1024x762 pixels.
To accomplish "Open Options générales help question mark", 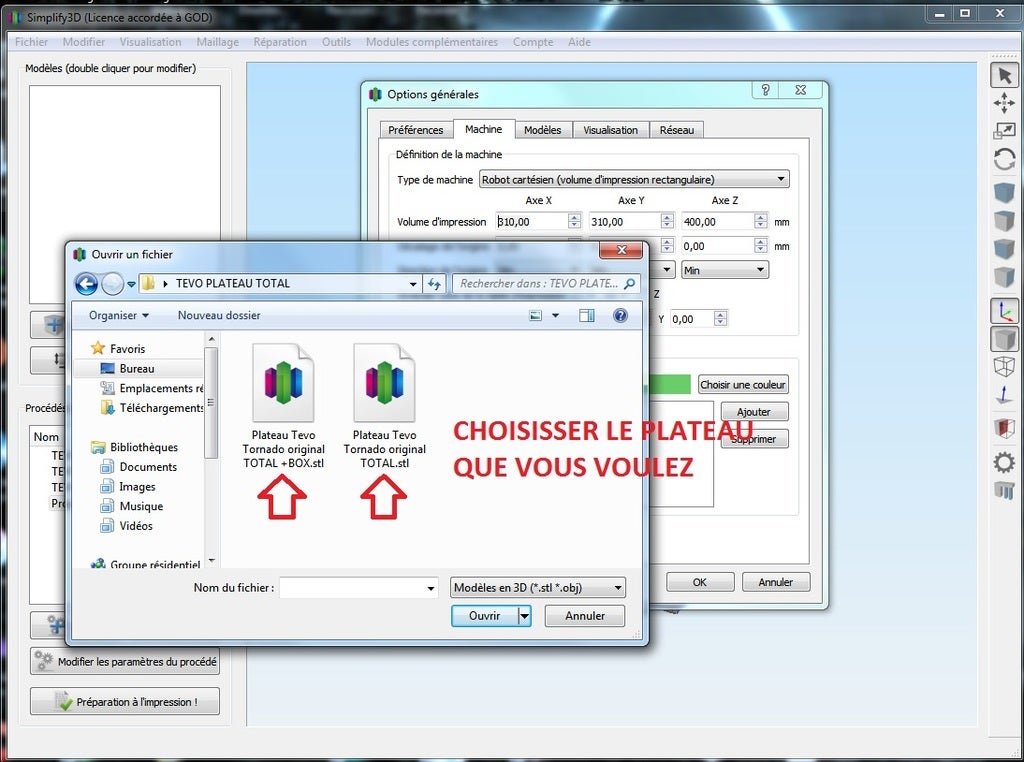I will [765, 90].
